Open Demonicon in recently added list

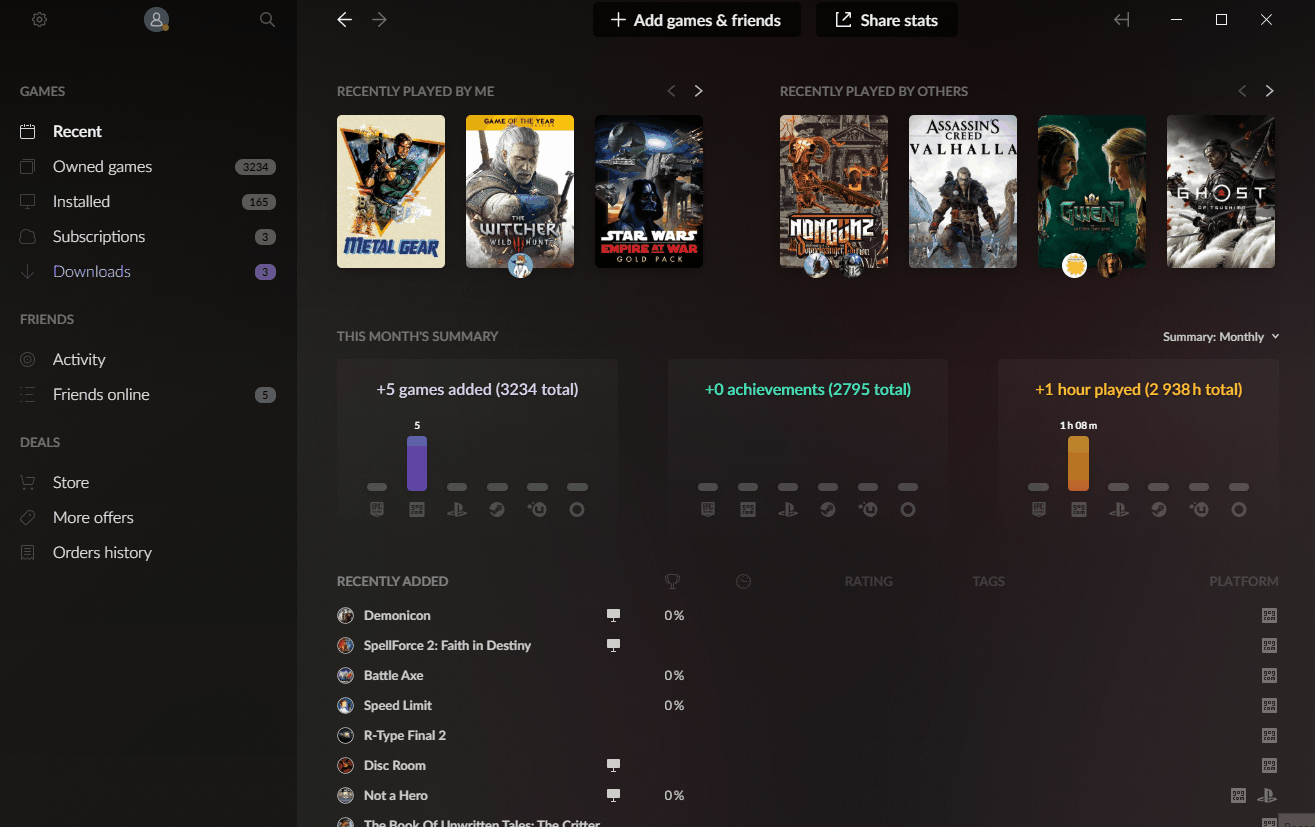397,615
